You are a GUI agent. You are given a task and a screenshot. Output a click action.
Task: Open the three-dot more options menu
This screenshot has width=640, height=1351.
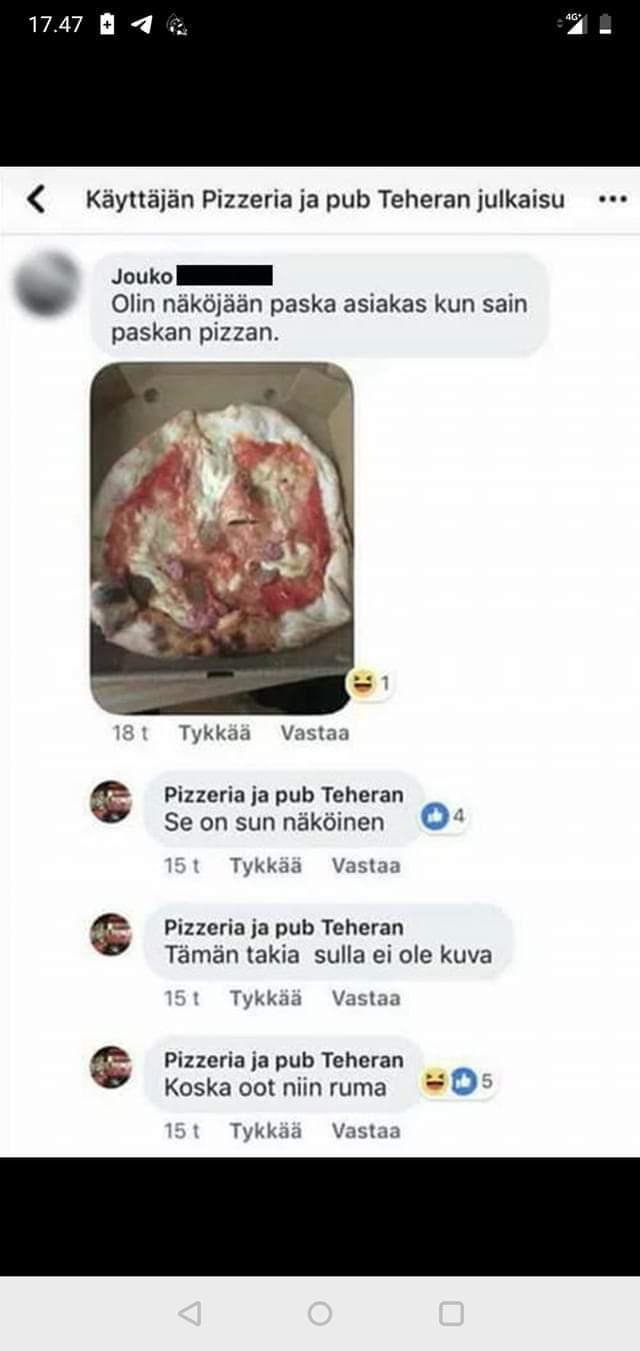[x=612, y=200]
